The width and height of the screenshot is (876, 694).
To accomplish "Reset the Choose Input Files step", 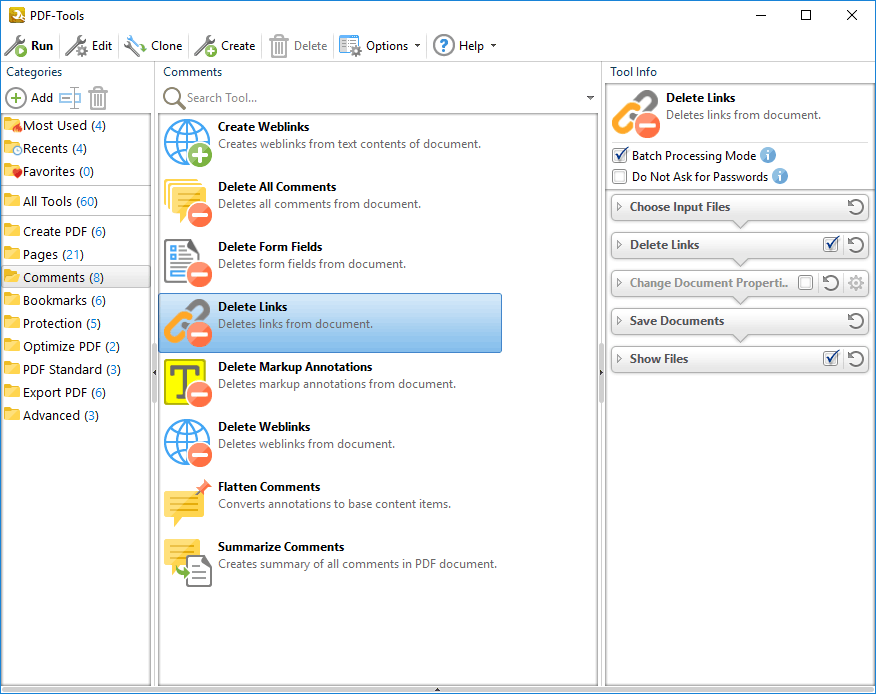I will [855, 207].
